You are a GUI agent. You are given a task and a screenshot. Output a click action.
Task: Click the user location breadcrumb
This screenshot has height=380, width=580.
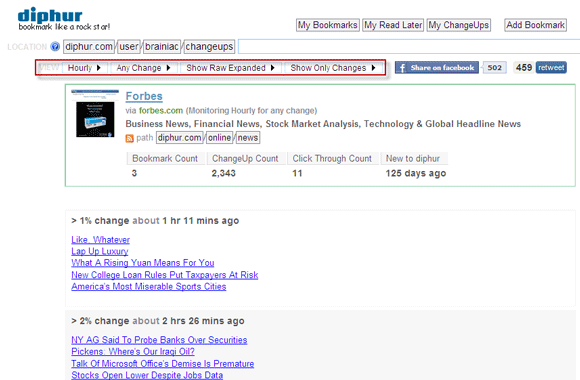[129, 47]
